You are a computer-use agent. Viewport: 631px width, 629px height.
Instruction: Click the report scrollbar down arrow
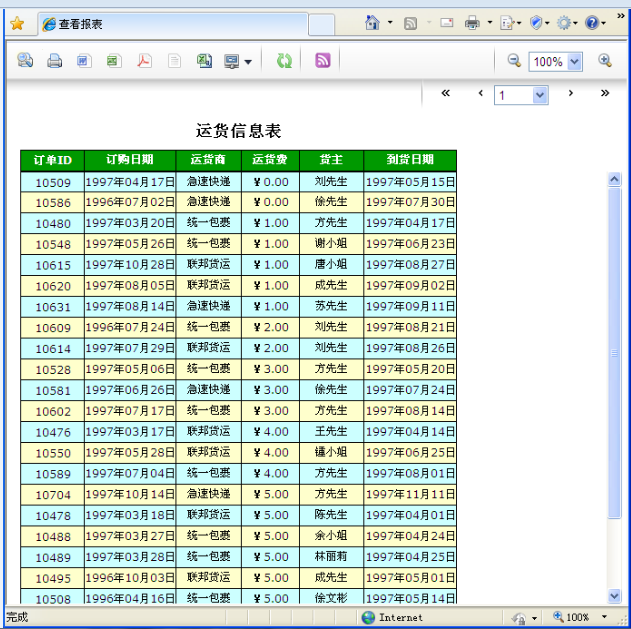[x=614, y=596]
